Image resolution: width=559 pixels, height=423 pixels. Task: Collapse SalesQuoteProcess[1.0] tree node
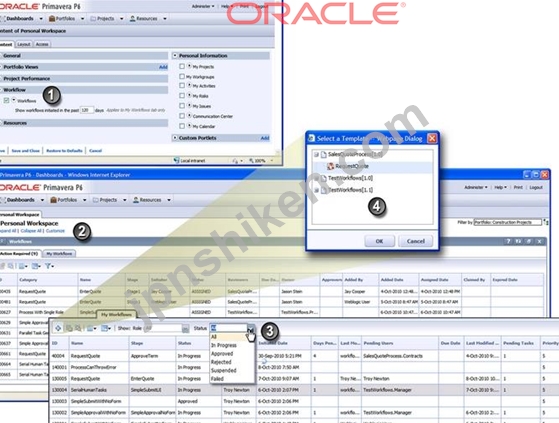click(316, 155)
